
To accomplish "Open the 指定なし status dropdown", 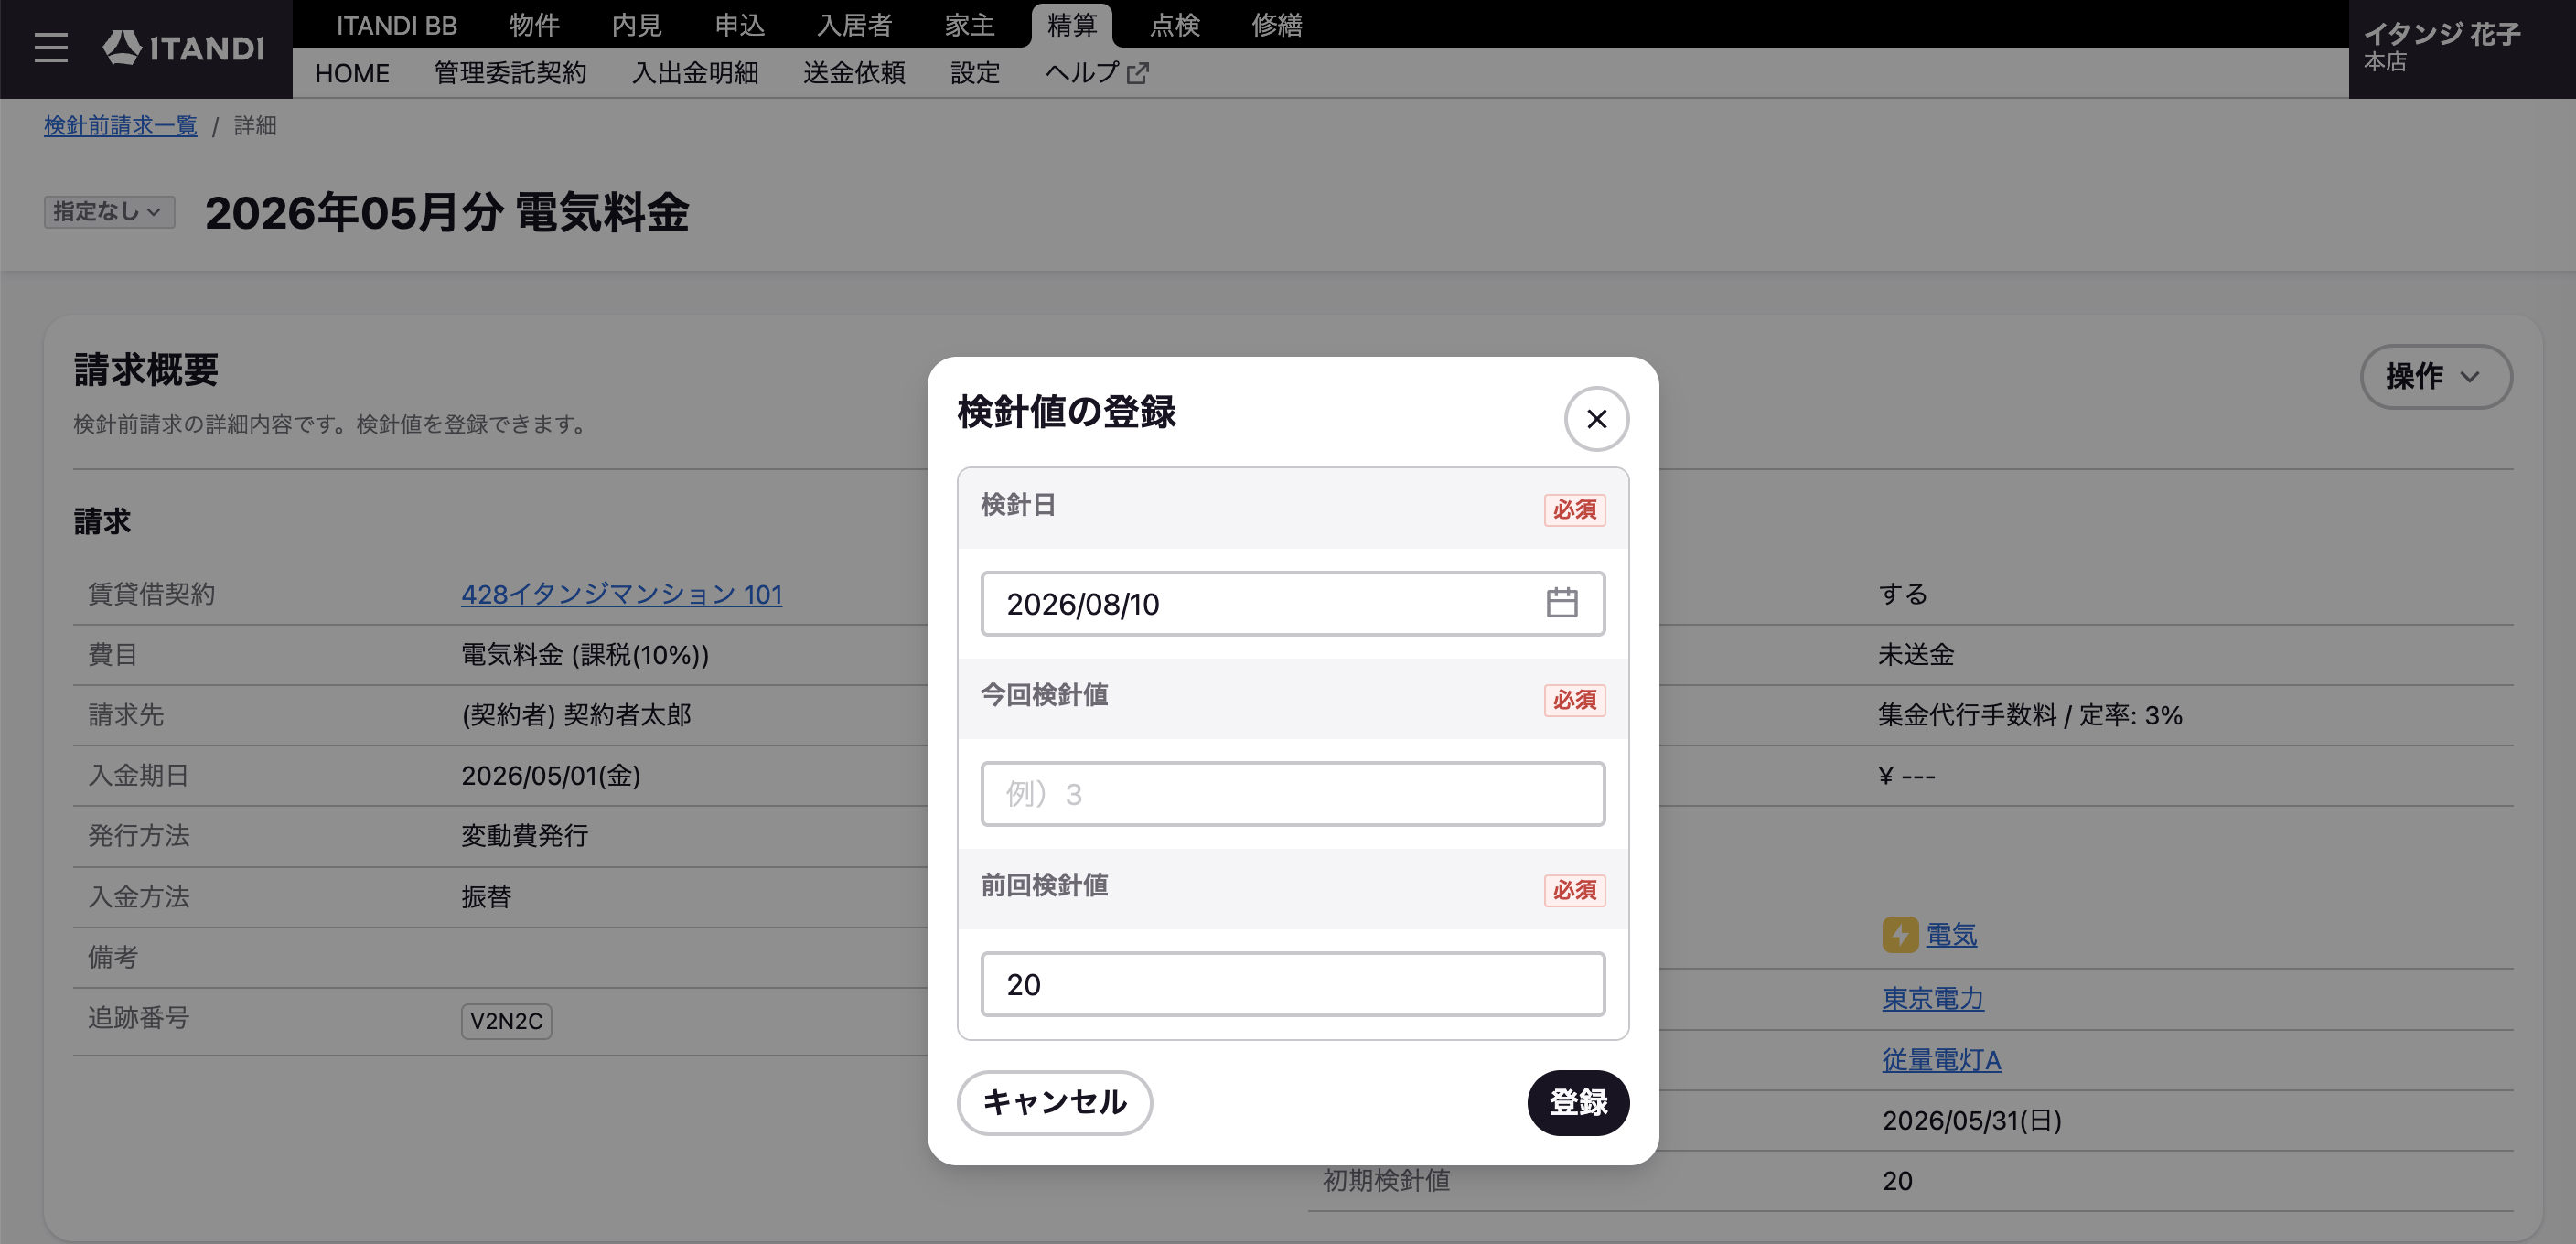I will tap(109, 212).
